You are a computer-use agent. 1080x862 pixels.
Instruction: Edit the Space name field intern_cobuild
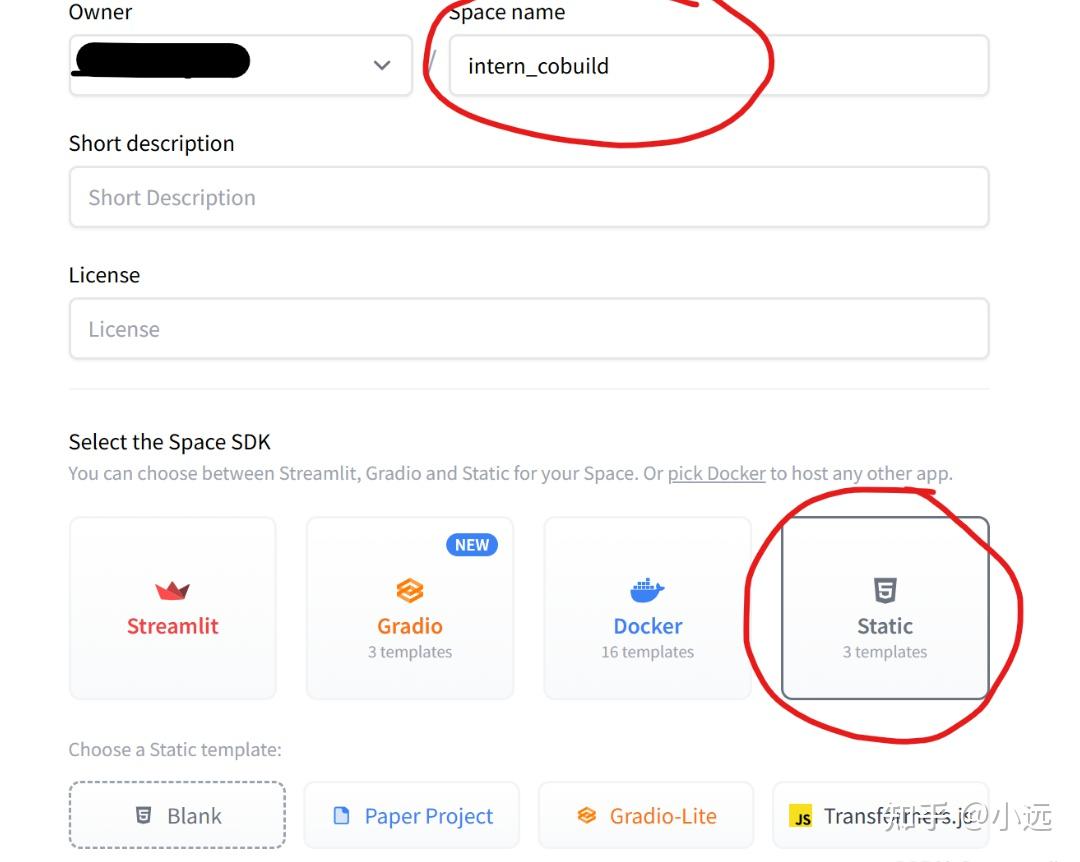(x=718, y=65)
